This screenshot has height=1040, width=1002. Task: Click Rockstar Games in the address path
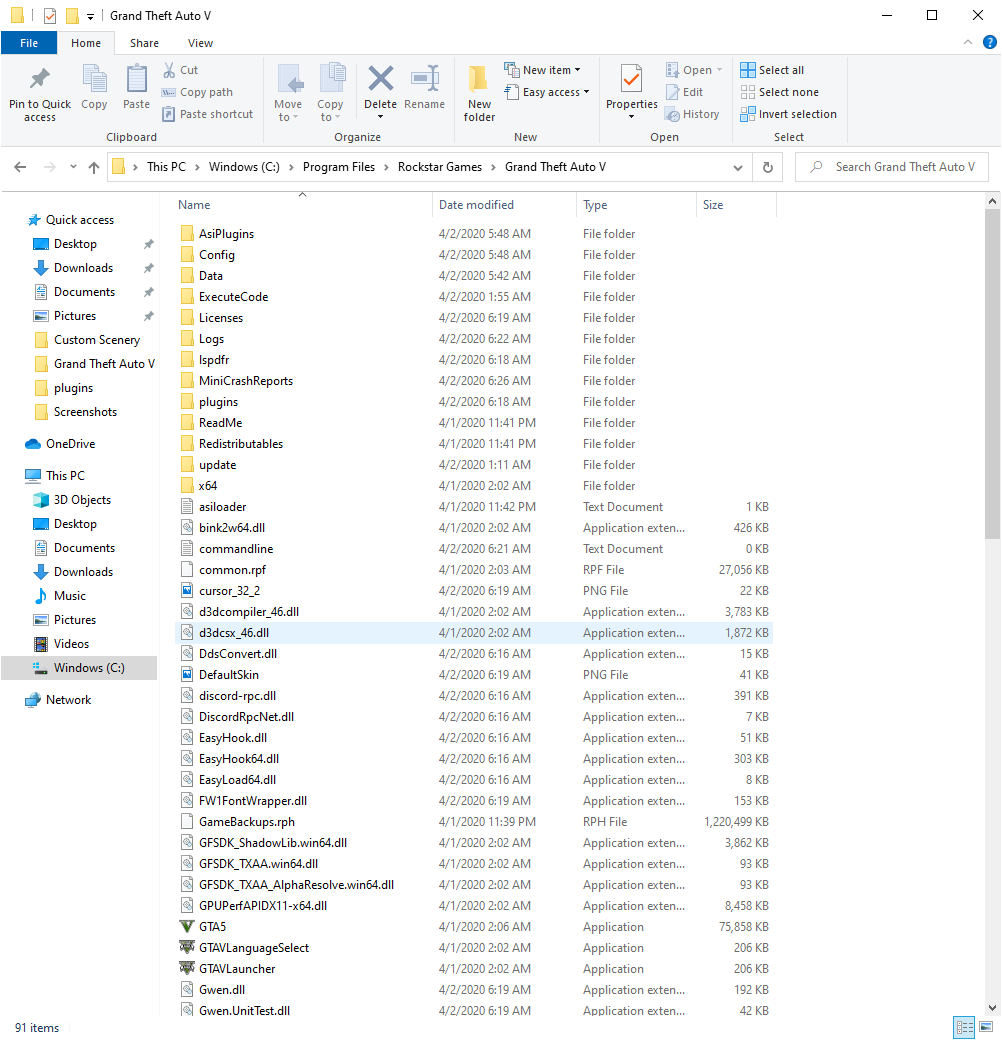coord(440,167)
